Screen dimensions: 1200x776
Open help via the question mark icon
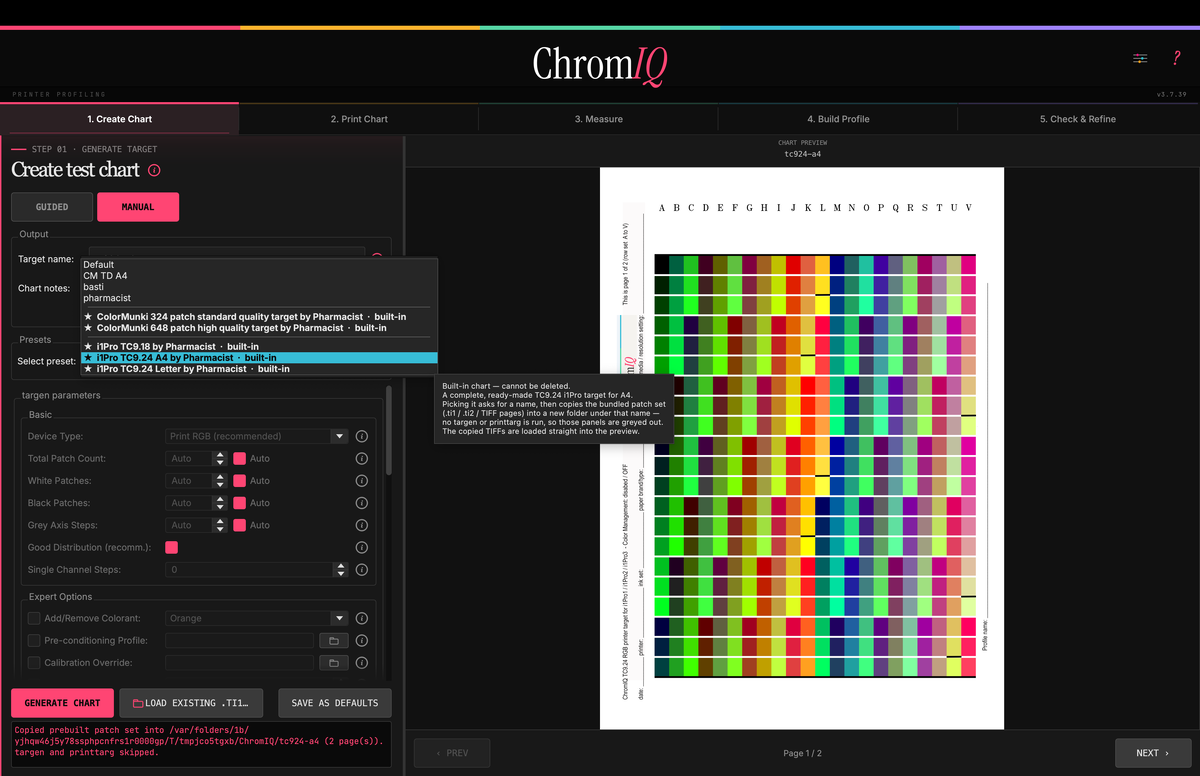(x=1176, y=59)
